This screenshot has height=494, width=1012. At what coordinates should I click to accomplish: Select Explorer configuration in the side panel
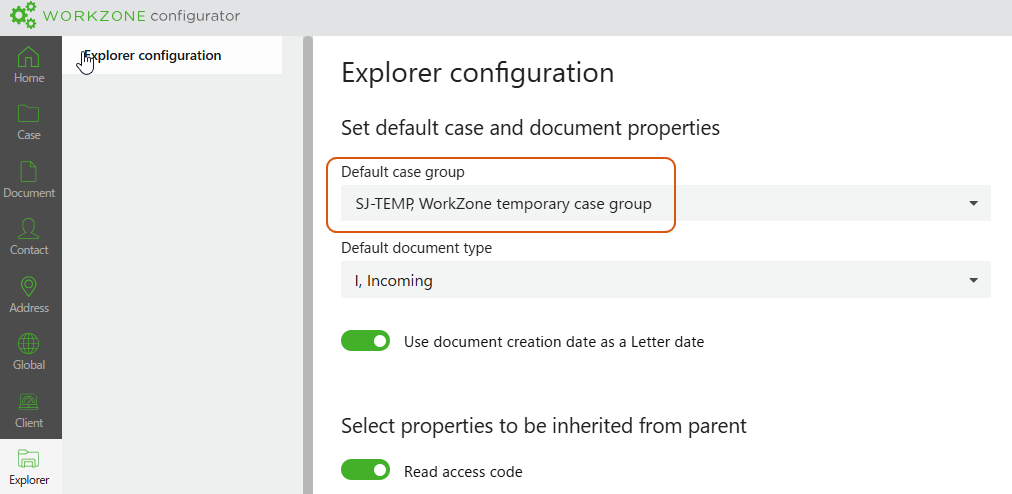[152, 56]
